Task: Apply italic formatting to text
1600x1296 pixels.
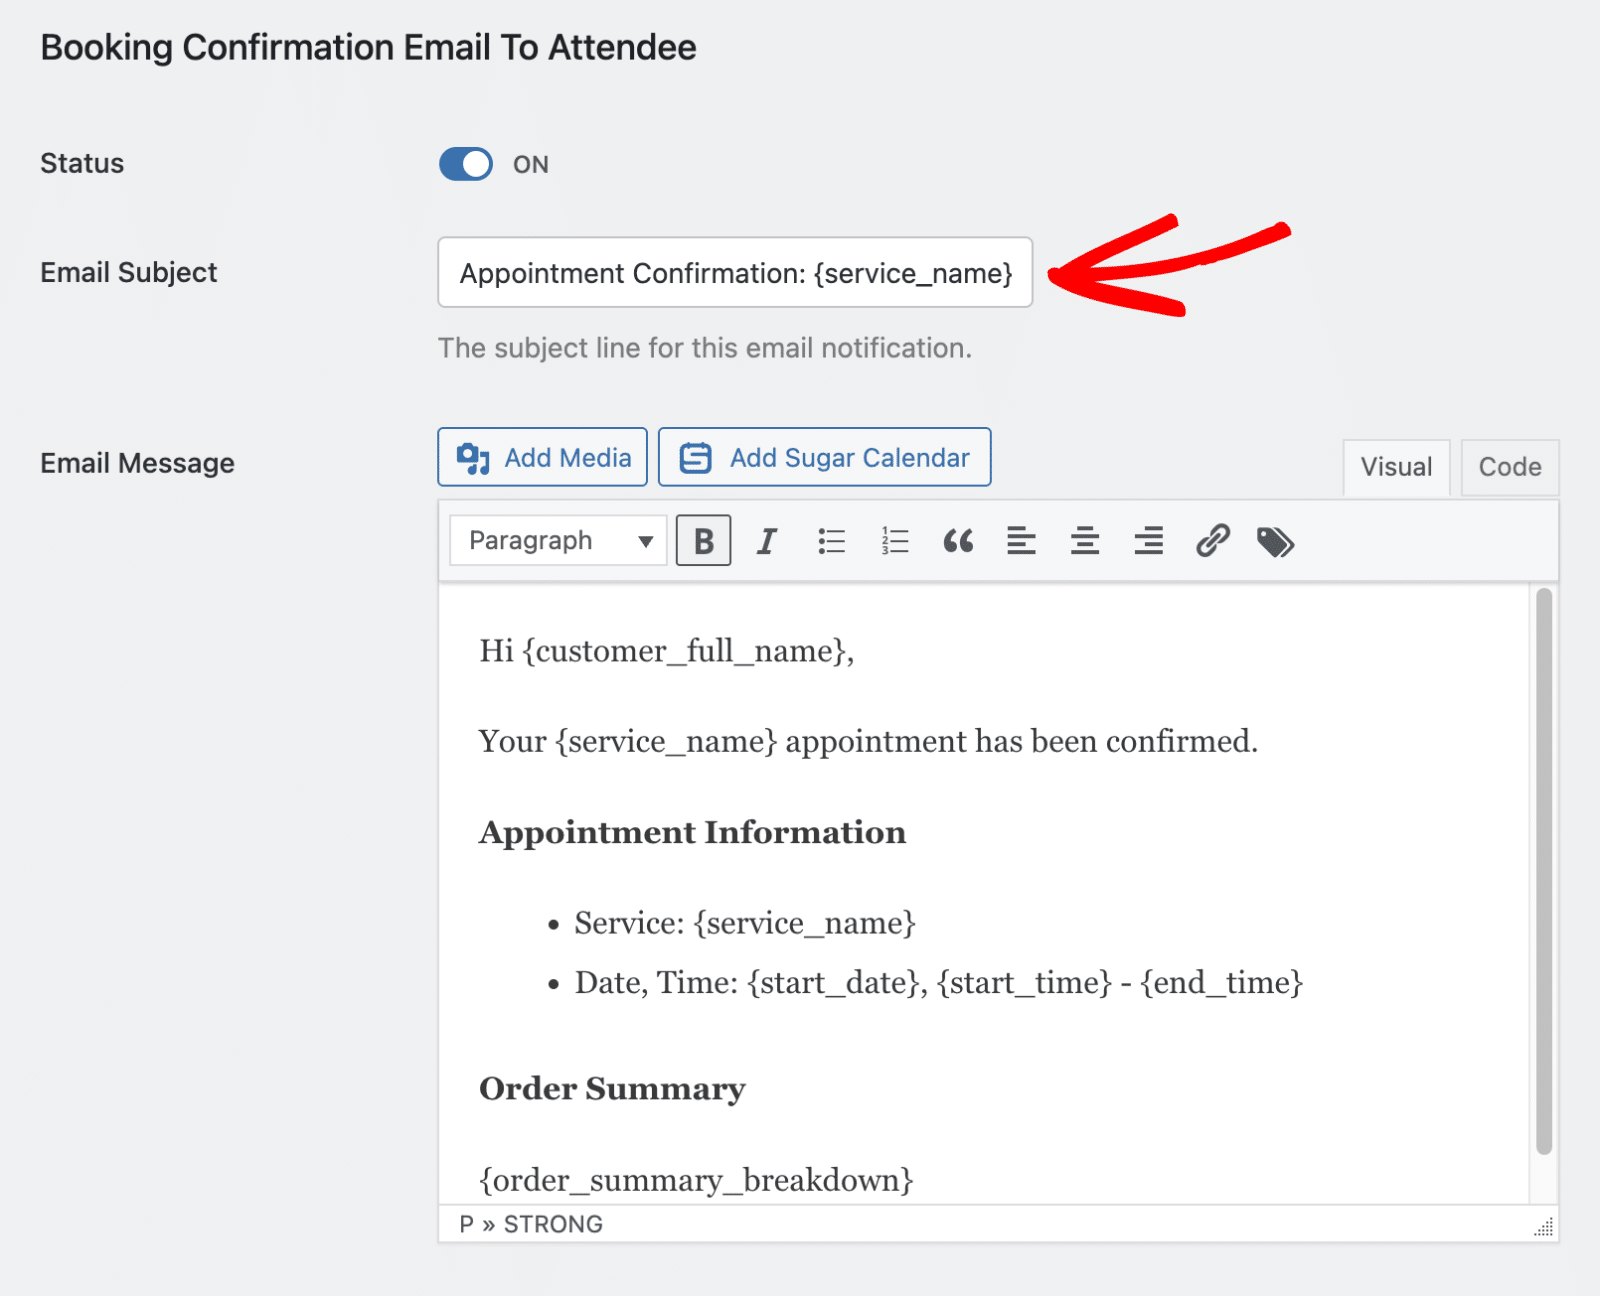Action: click(767, 541)
